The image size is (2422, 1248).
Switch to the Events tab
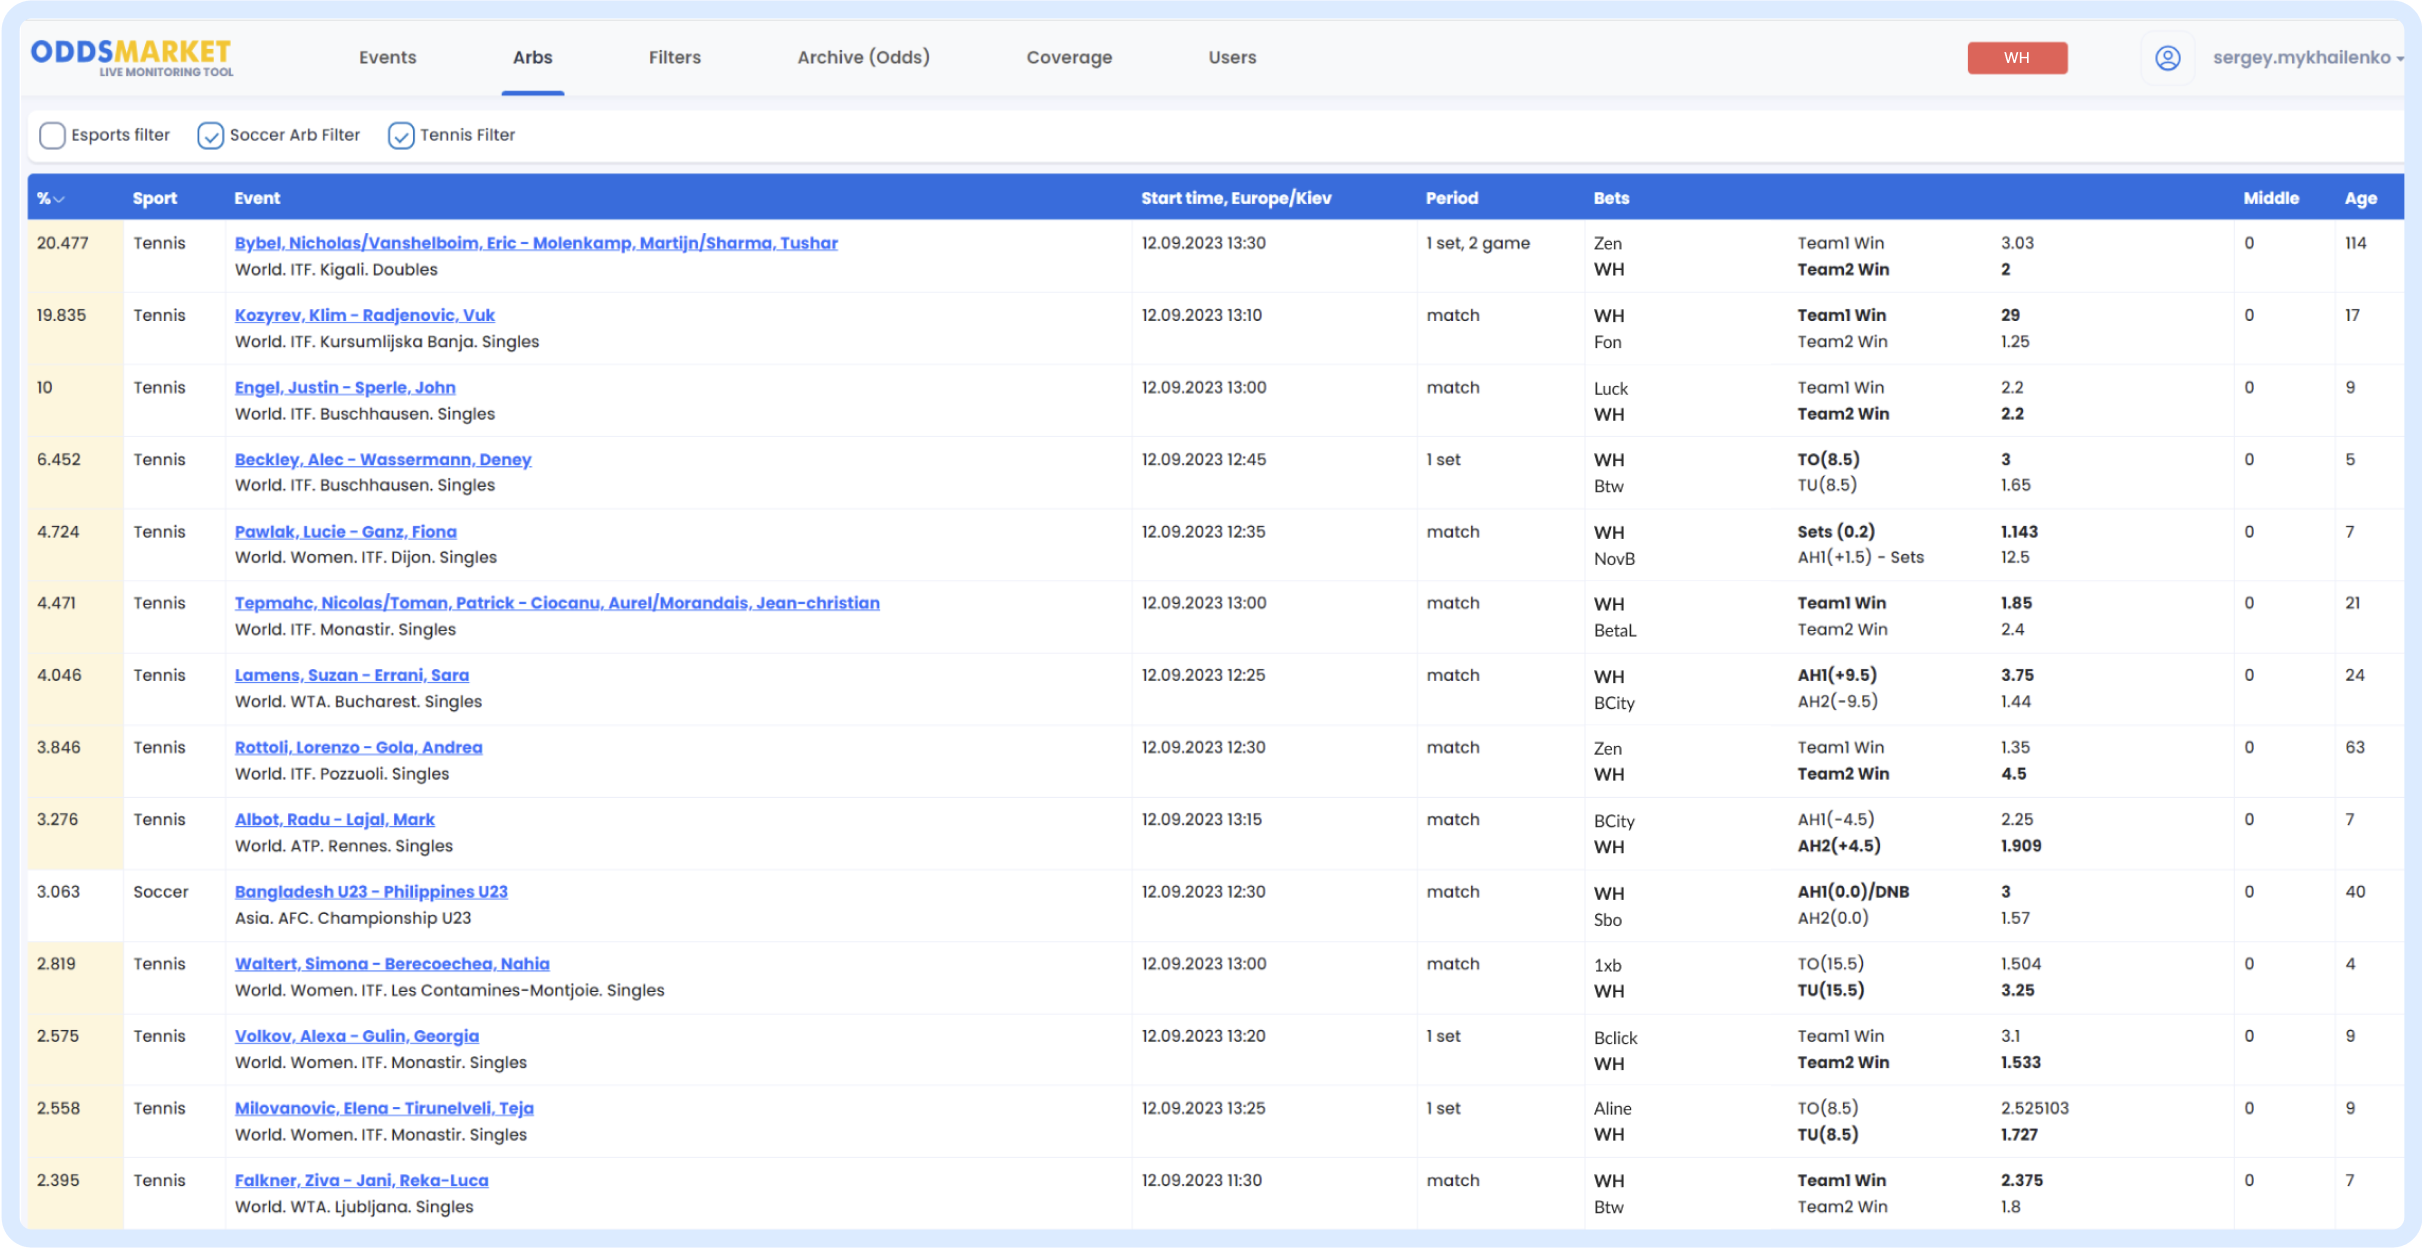point(387,58)
